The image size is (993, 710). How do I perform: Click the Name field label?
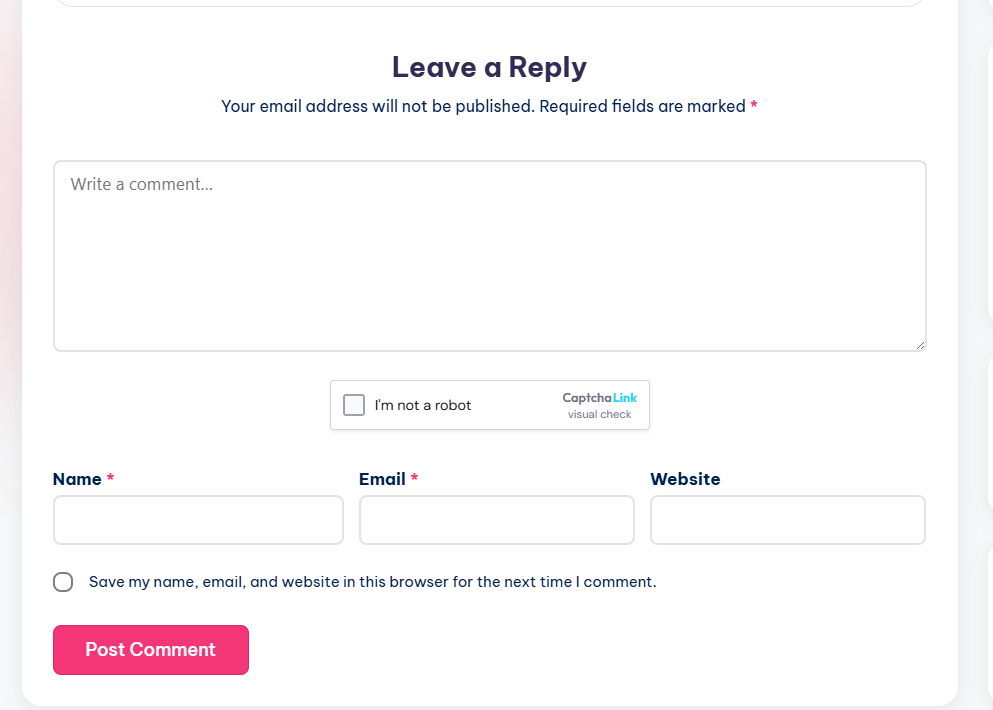click(x=77, y=479)
